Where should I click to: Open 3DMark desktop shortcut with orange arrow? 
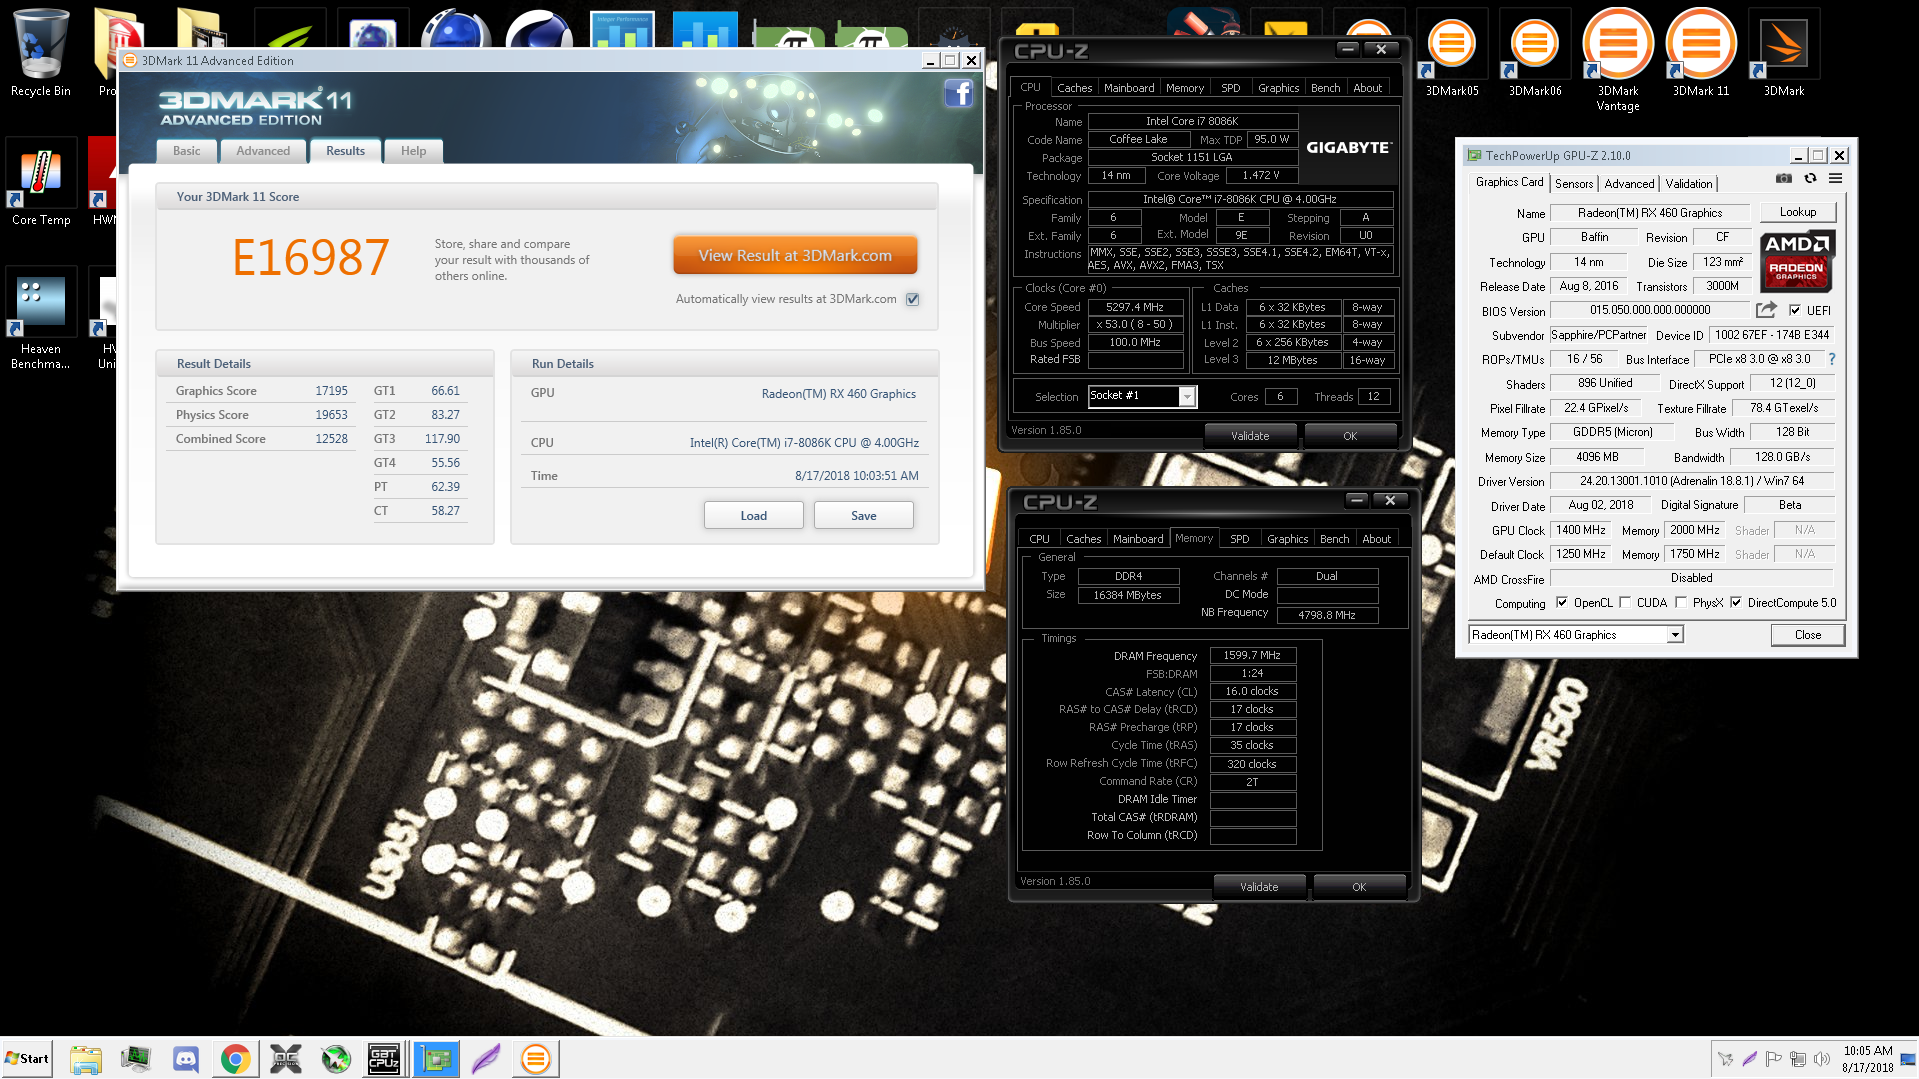1783,54
